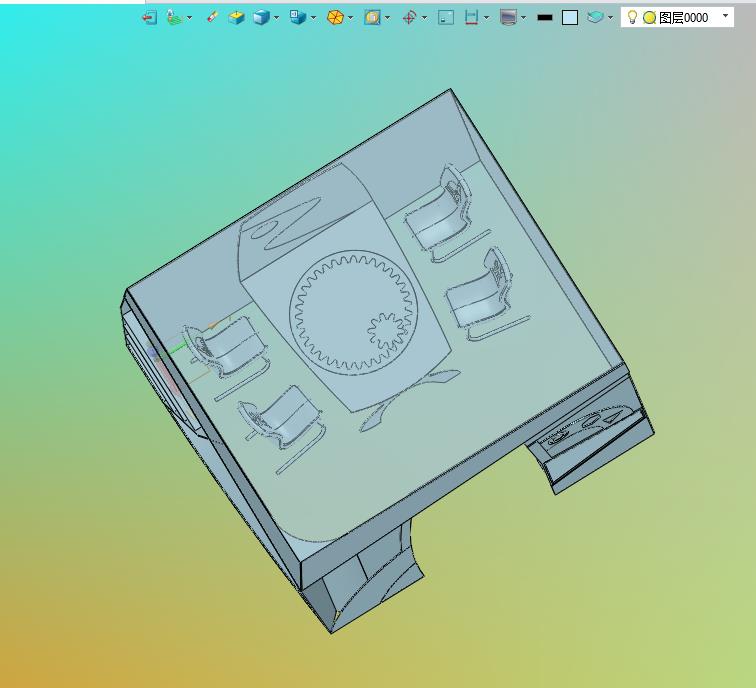Toggle the light bulb layer visibility icon
756x688 pixels.
[632, 17]
